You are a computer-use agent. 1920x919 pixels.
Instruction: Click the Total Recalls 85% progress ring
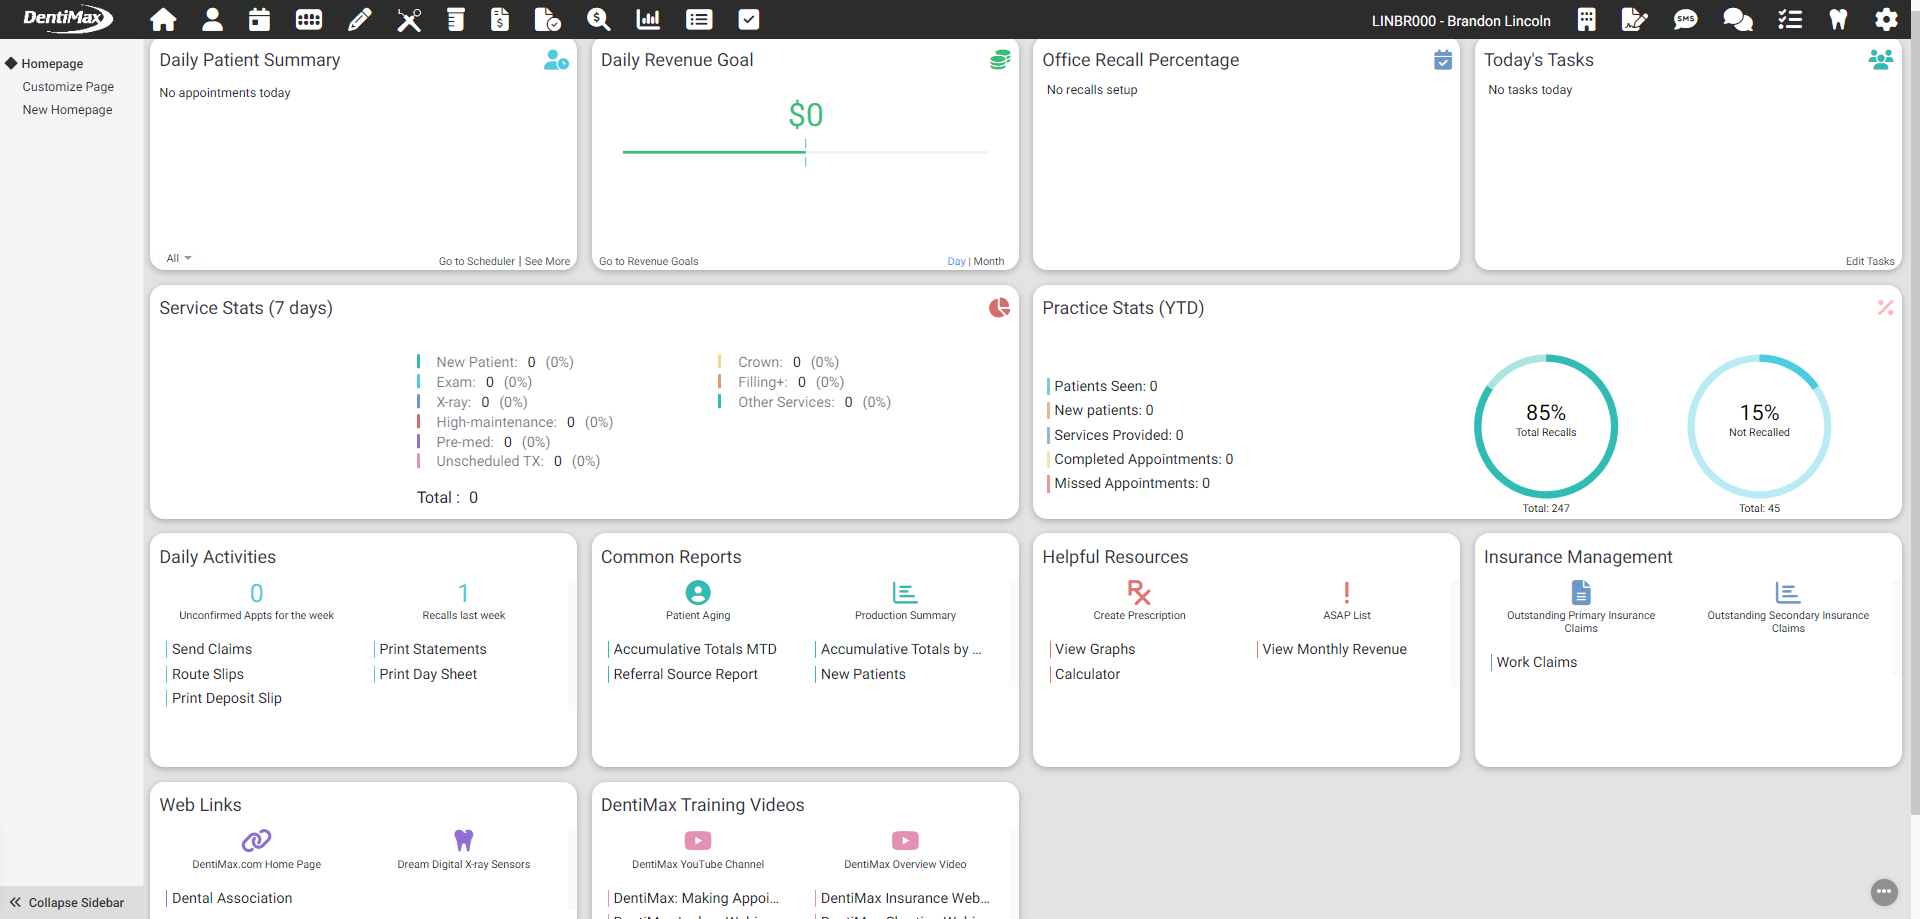(1546, 426)
